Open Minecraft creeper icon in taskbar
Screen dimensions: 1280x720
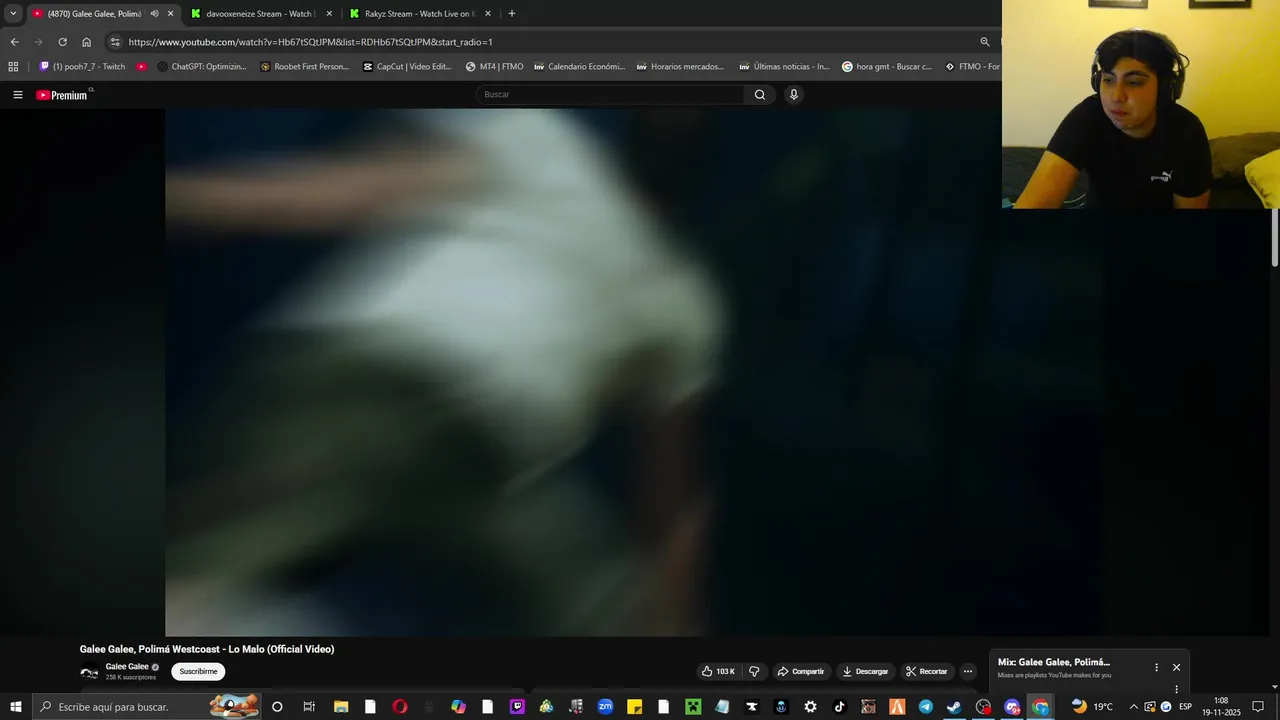click(x=693, y=707)
